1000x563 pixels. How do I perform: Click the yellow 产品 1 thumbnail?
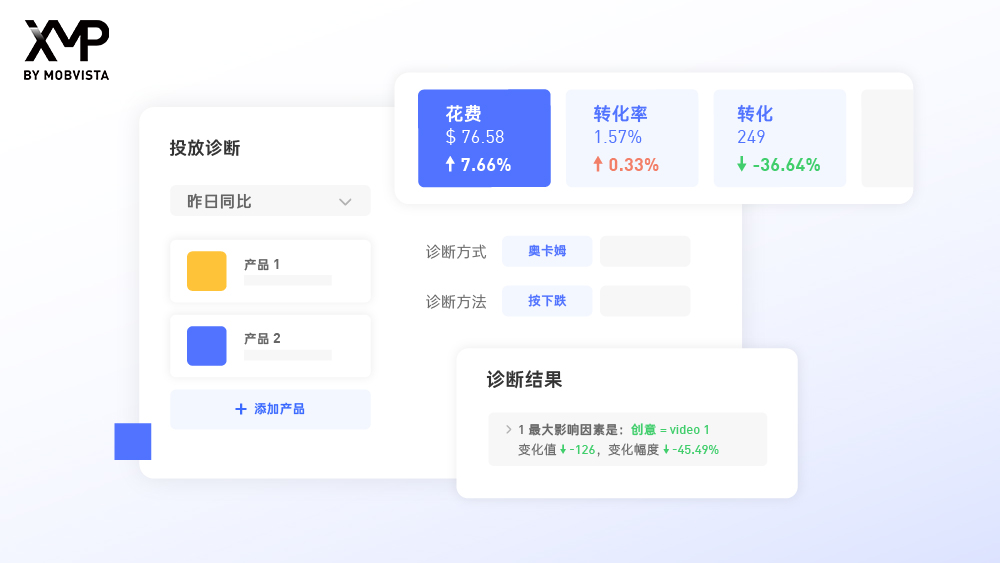(207, 271)
